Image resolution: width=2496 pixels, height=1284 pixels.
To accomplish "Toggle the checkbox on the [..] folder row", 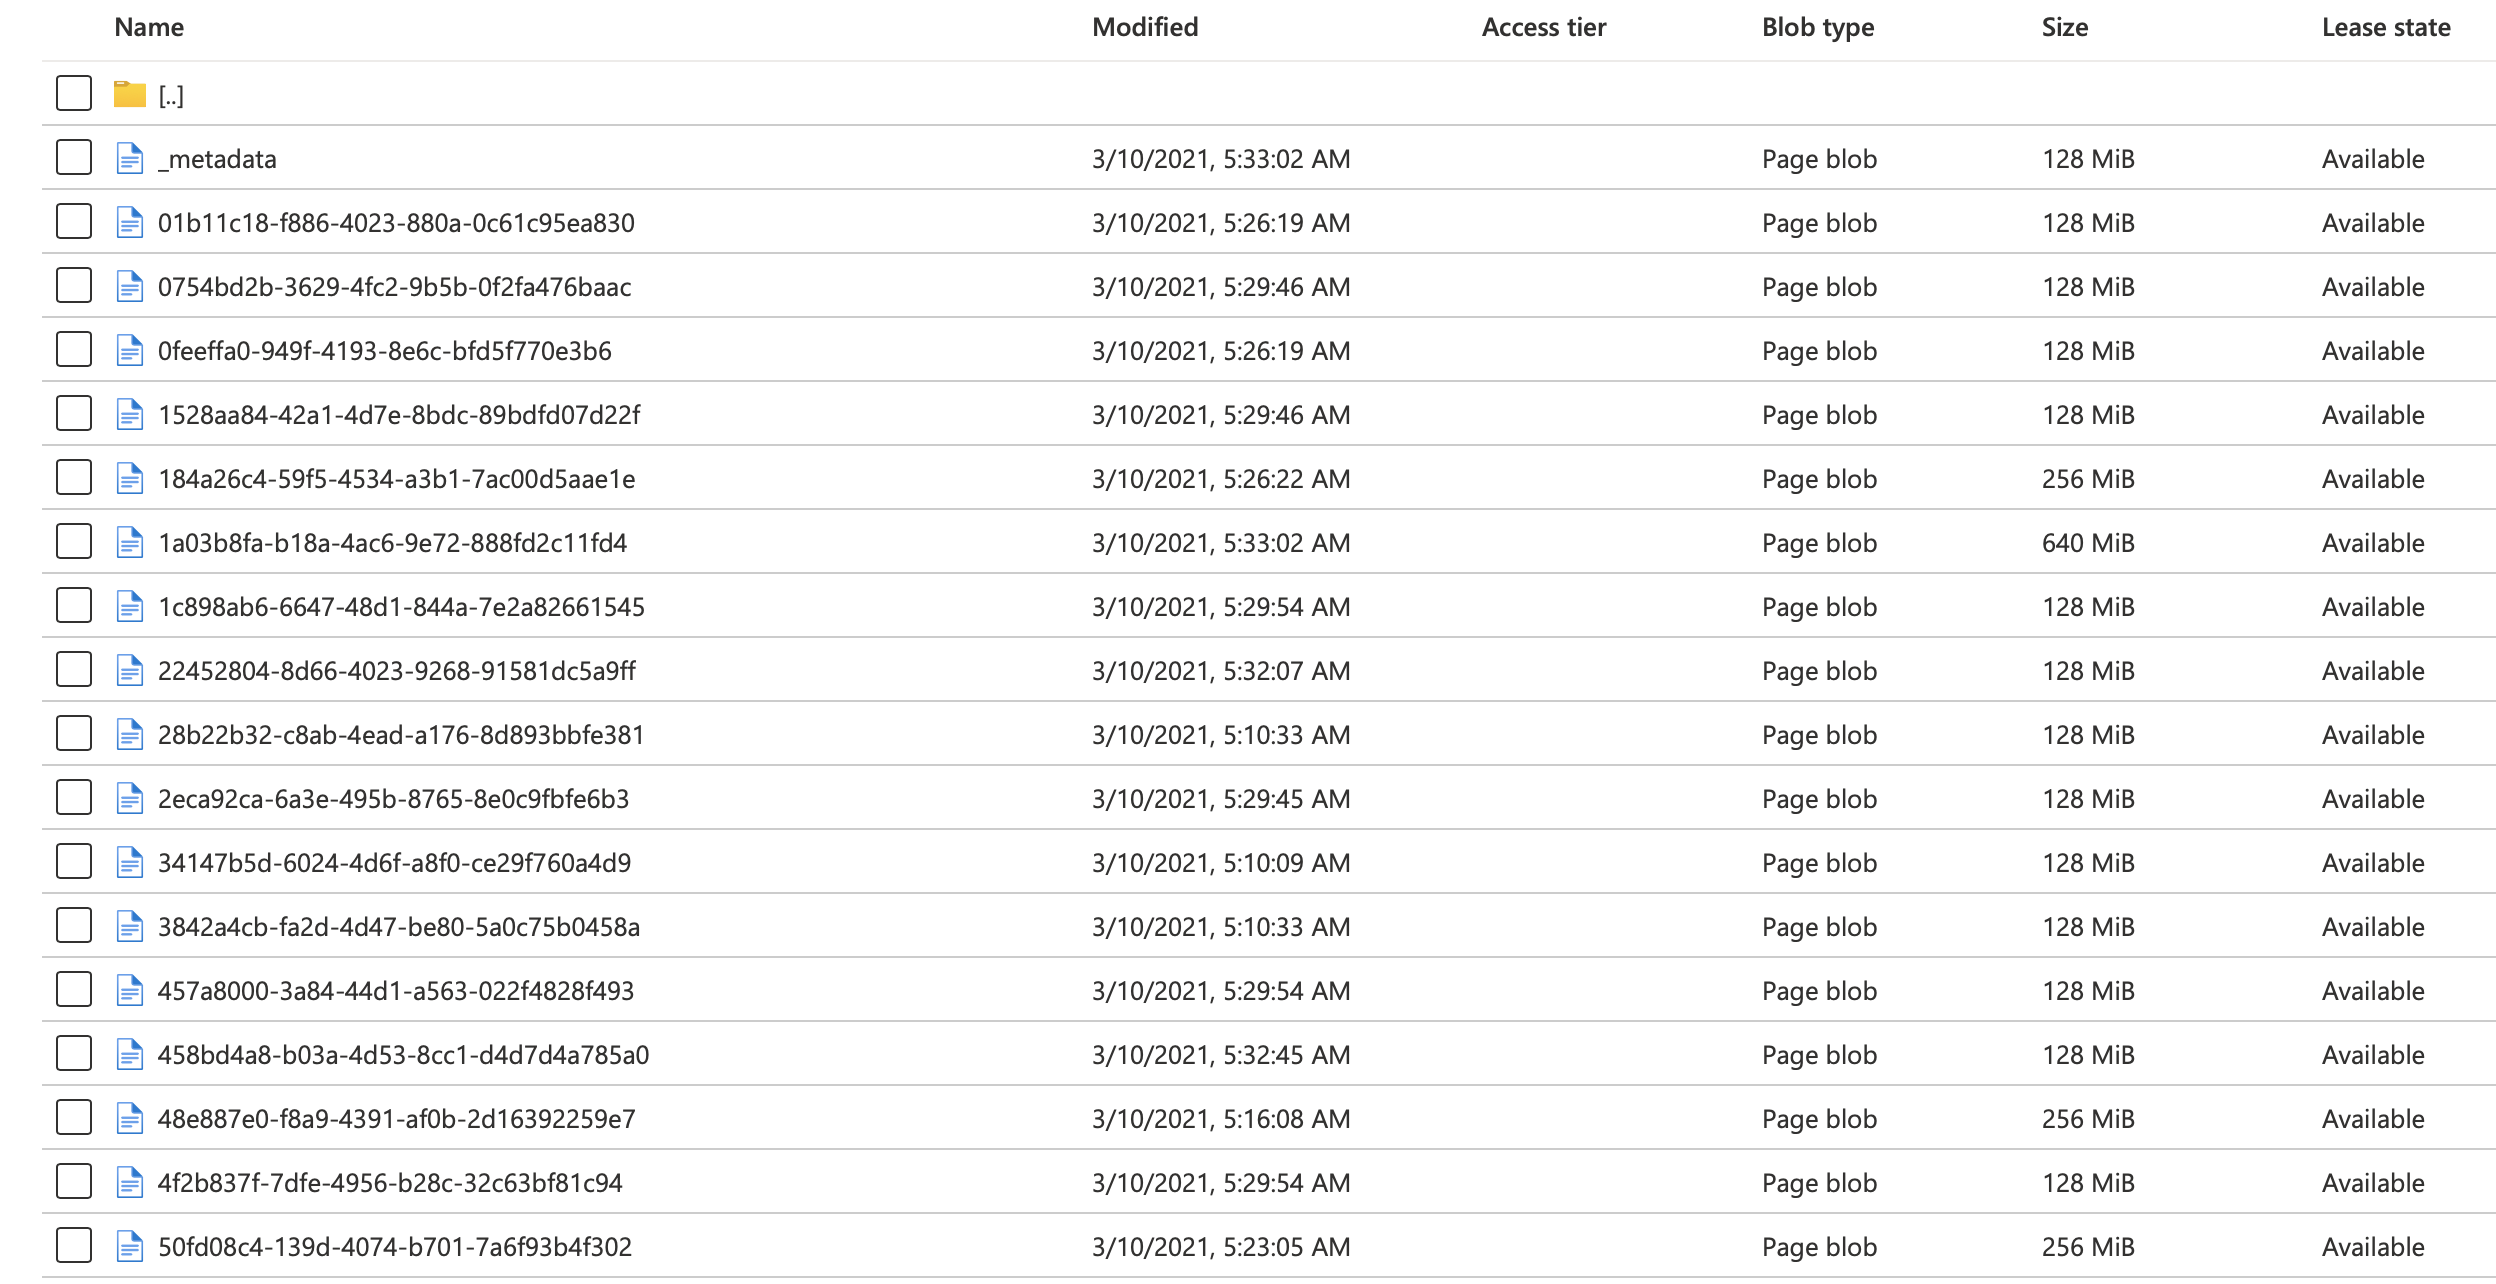I will pos(74,94).
